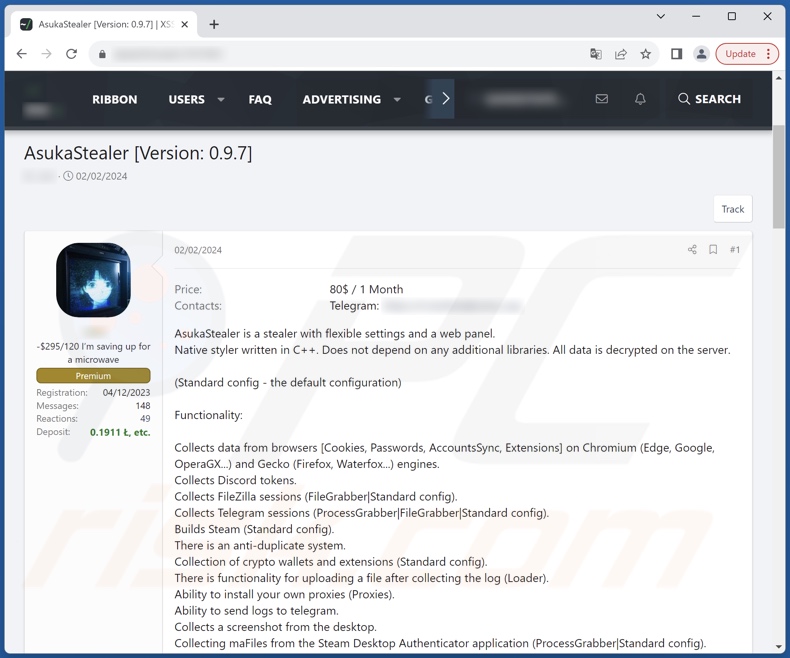
Task: Click 'Ability to install your own proxies' line
Action: pyautogui.click(x=285, y=595)
